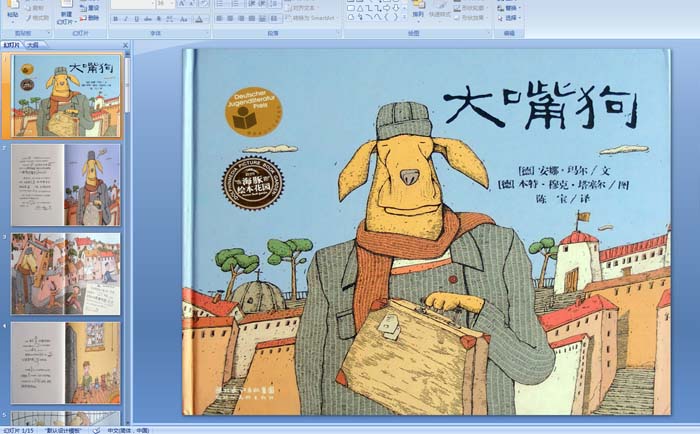The image size is (700, 434).
Task: Click the Clear Formatting icon
Action: pyautogui.click(x=204, y=4)
